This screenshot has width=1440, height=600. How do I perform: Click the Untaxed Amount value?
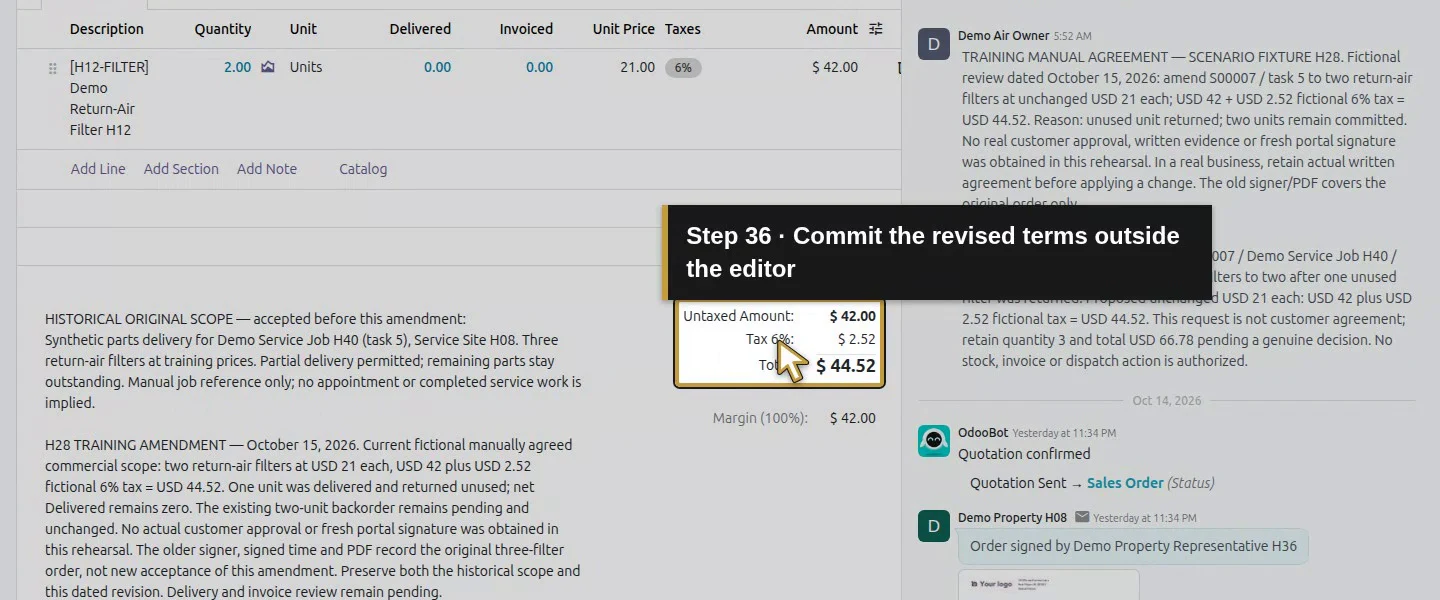coord(852,316)
